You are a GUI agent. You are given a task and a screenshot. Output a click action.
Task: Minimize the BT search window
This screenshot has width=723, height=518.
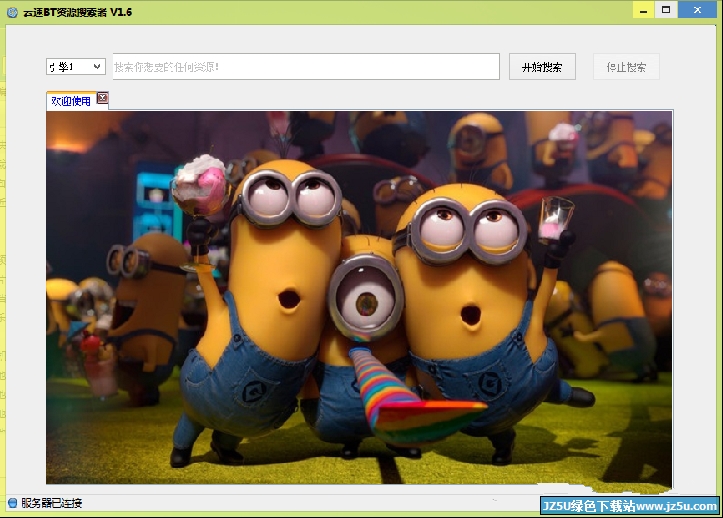pos(643,10)
